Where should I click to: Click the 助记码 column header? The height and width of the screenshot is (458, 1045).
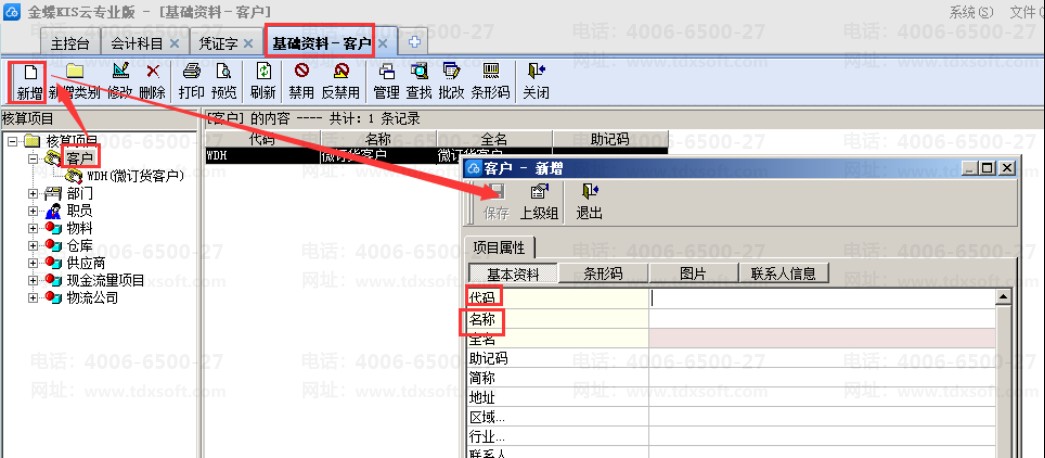click(x=610, y=139)
